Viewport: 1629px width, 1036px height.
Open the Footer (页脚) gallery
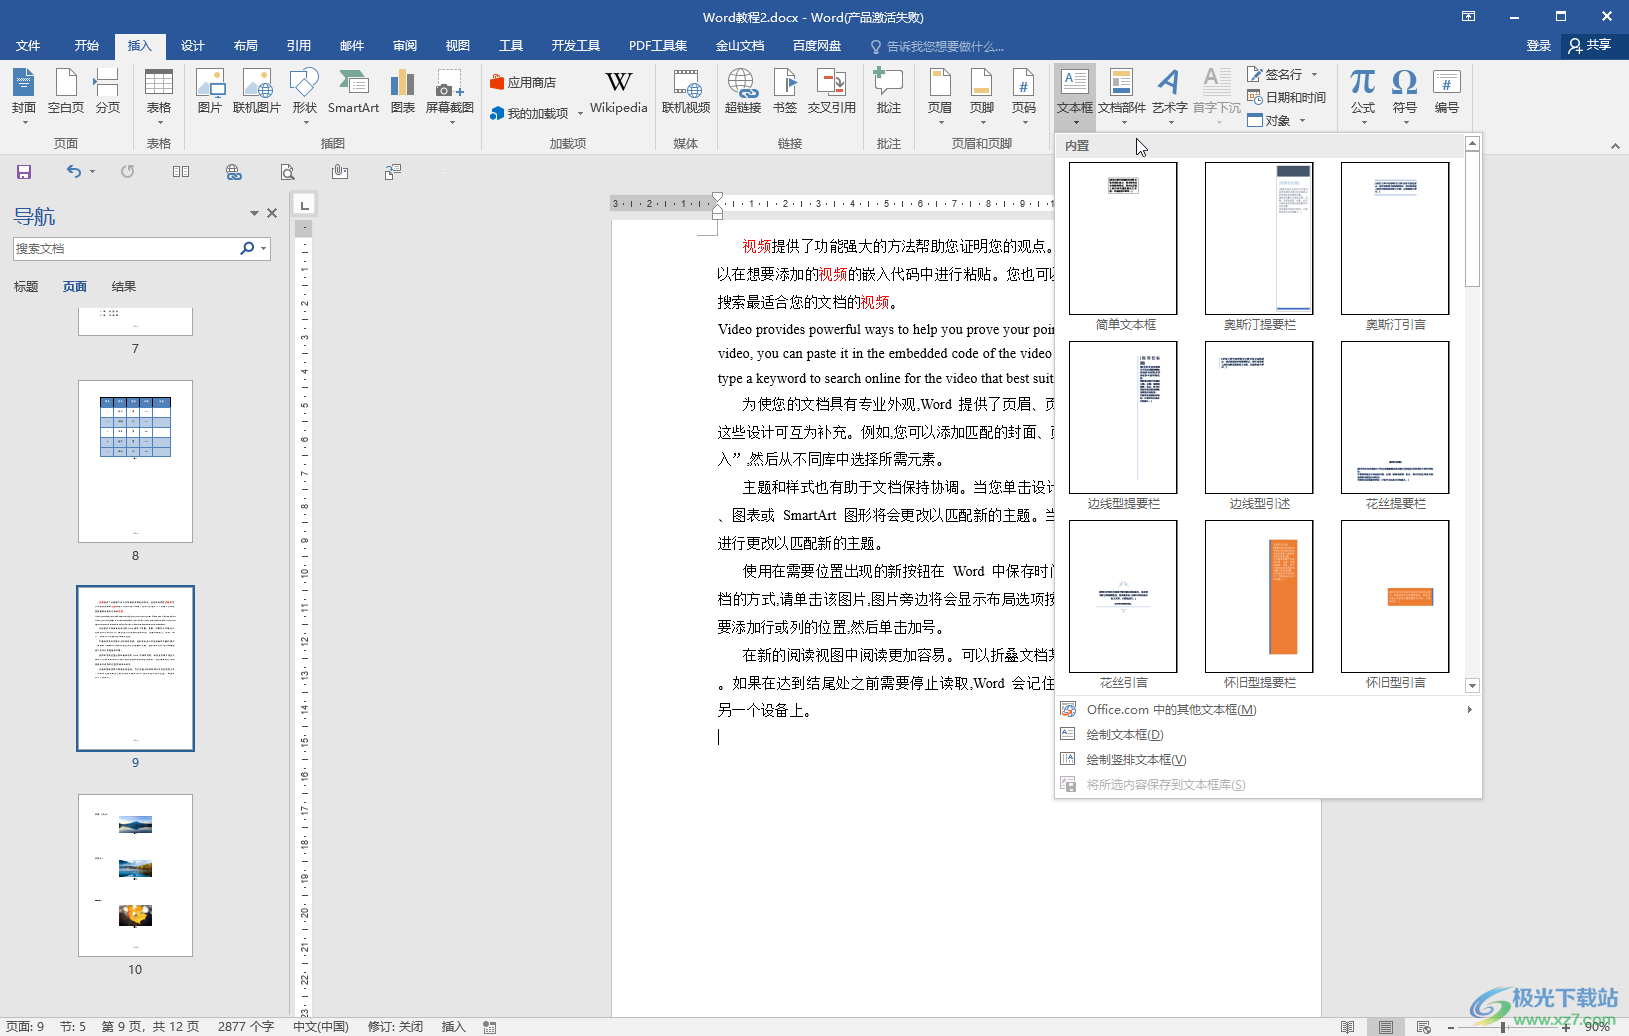(982, 96)
